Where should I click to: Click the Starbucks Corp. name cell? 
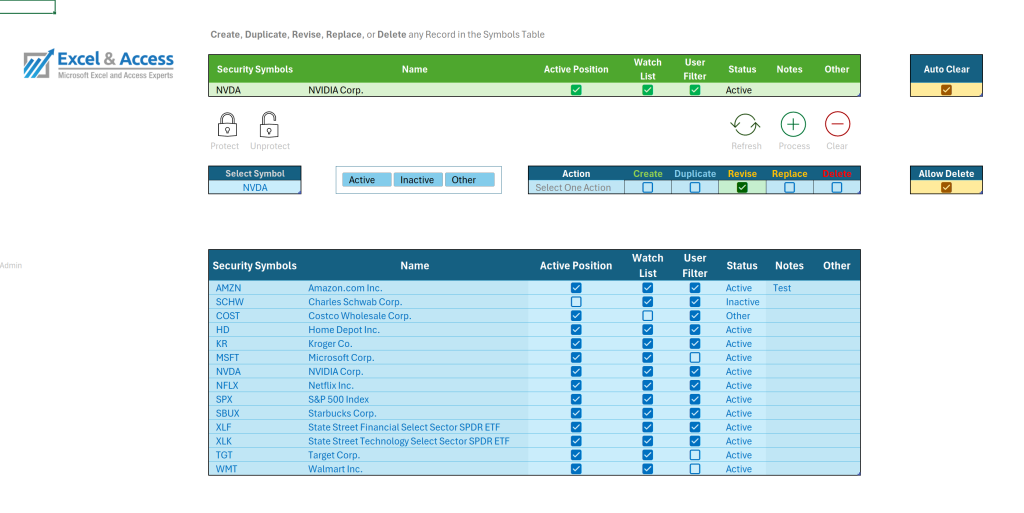click(x=415, y=413)
